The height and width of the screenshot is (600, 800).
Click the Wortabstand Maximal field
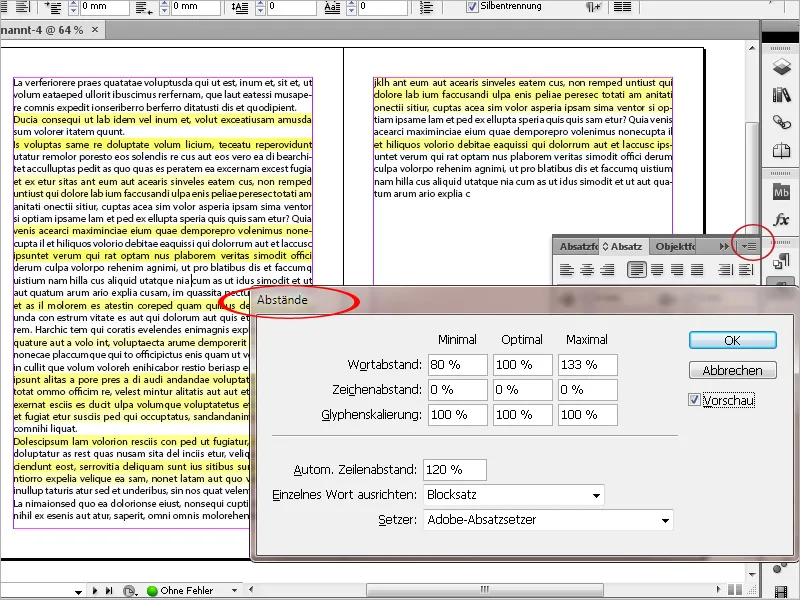pyautogui.click(x=588, y=365)
